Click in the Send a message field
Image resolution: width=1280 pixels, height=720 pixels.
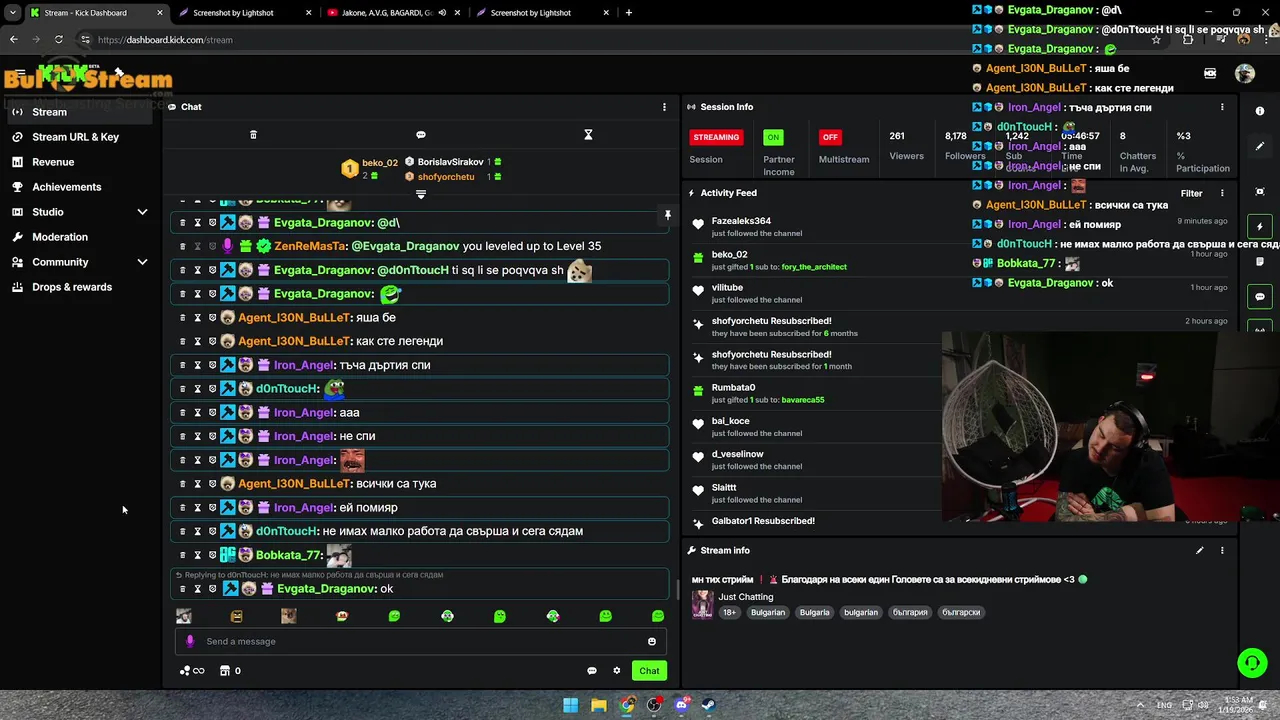(422, 642)
